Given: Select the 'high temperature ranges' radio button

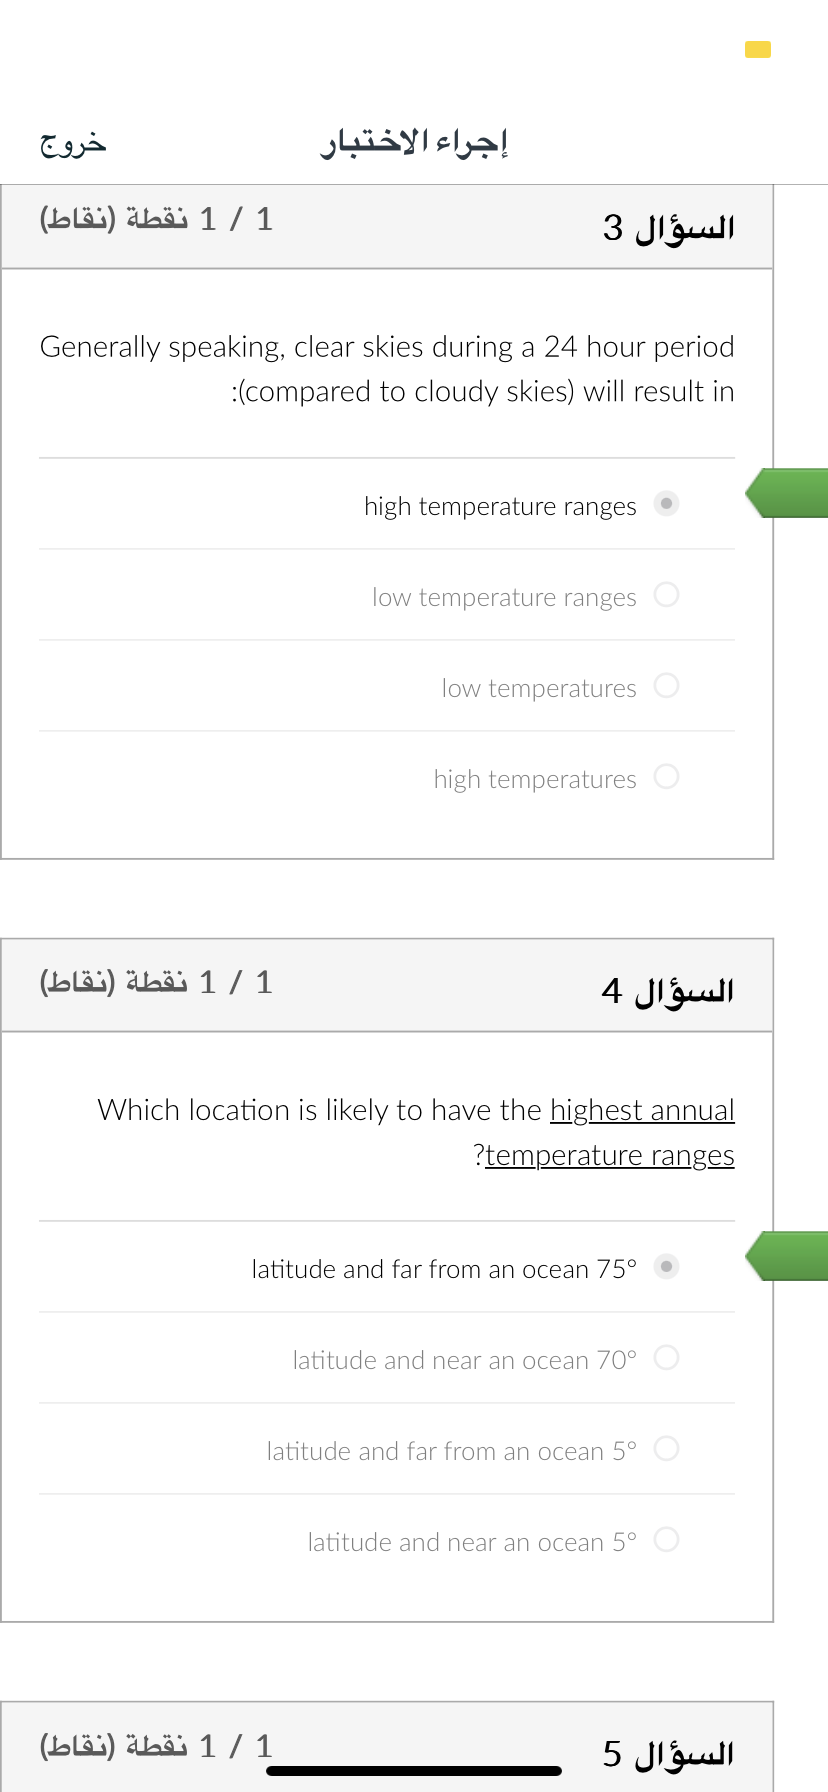Looking at the screenshot, I should (x=666, y=503).
